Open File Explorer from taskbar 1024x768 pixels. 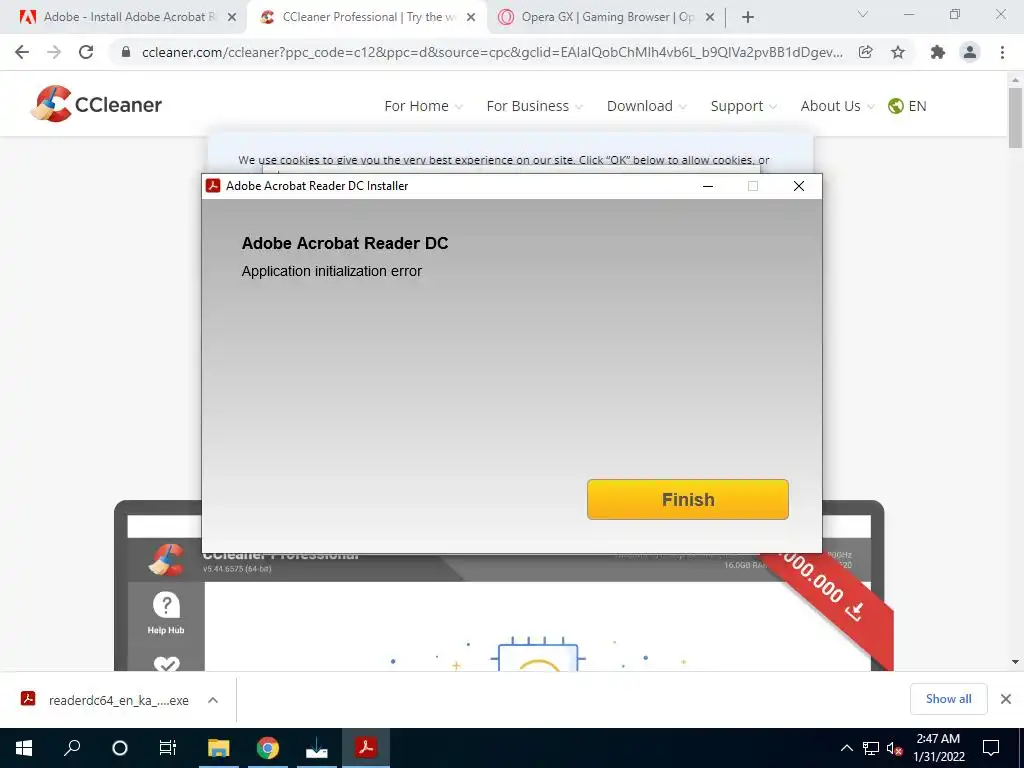coord(219,748)
